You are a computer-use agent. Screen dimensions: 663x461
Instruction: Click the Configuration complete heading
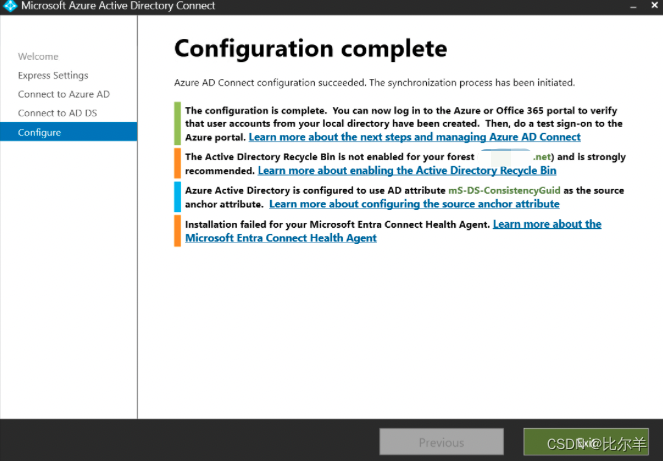coord(311,49)
